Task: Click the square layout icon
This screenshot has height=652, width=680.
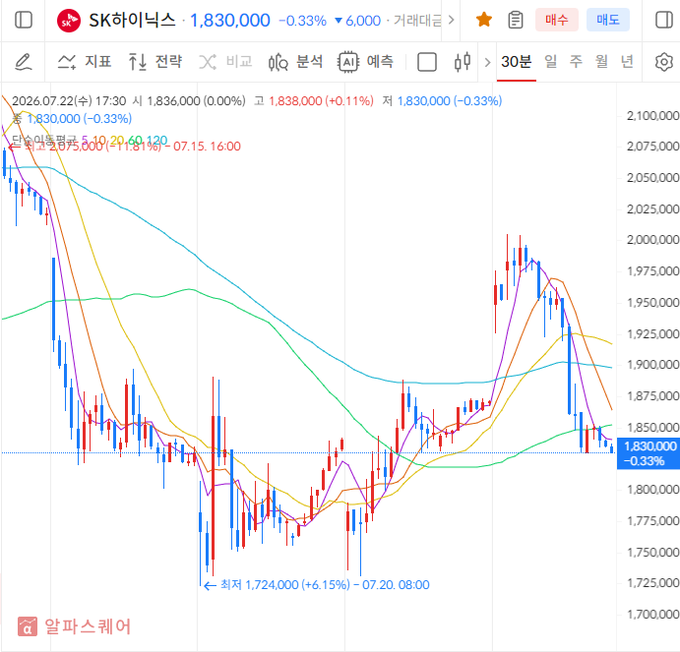Action: pyautogui.click(x=427, y=62)
